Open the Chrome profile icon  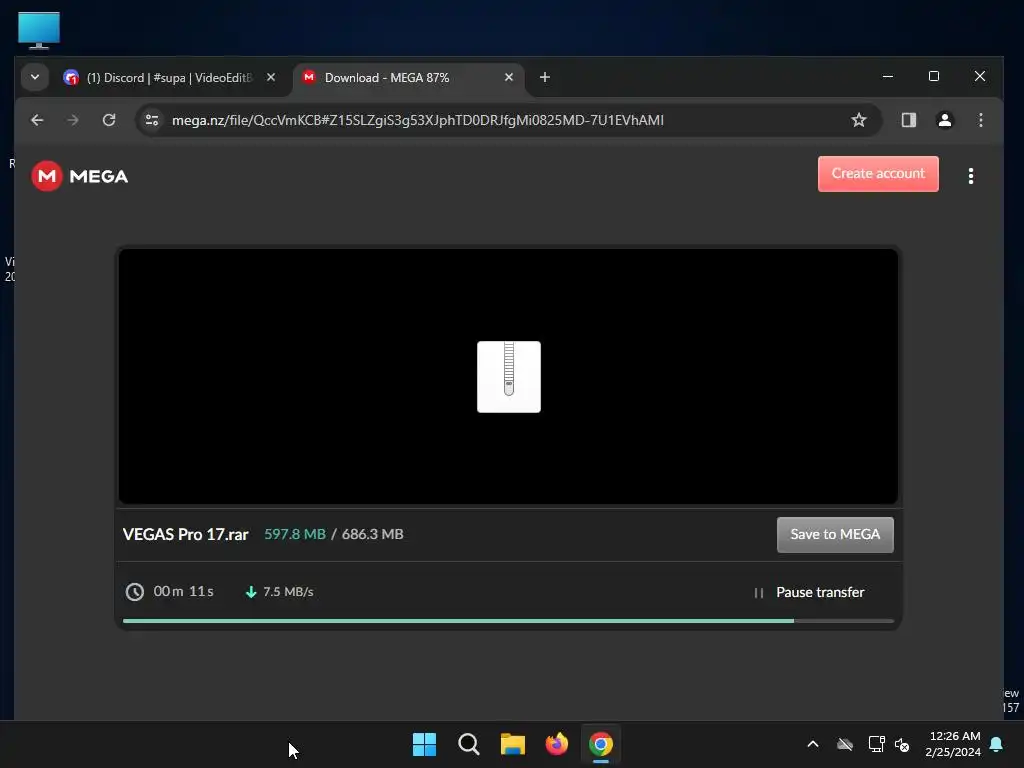tap(944, 120)
